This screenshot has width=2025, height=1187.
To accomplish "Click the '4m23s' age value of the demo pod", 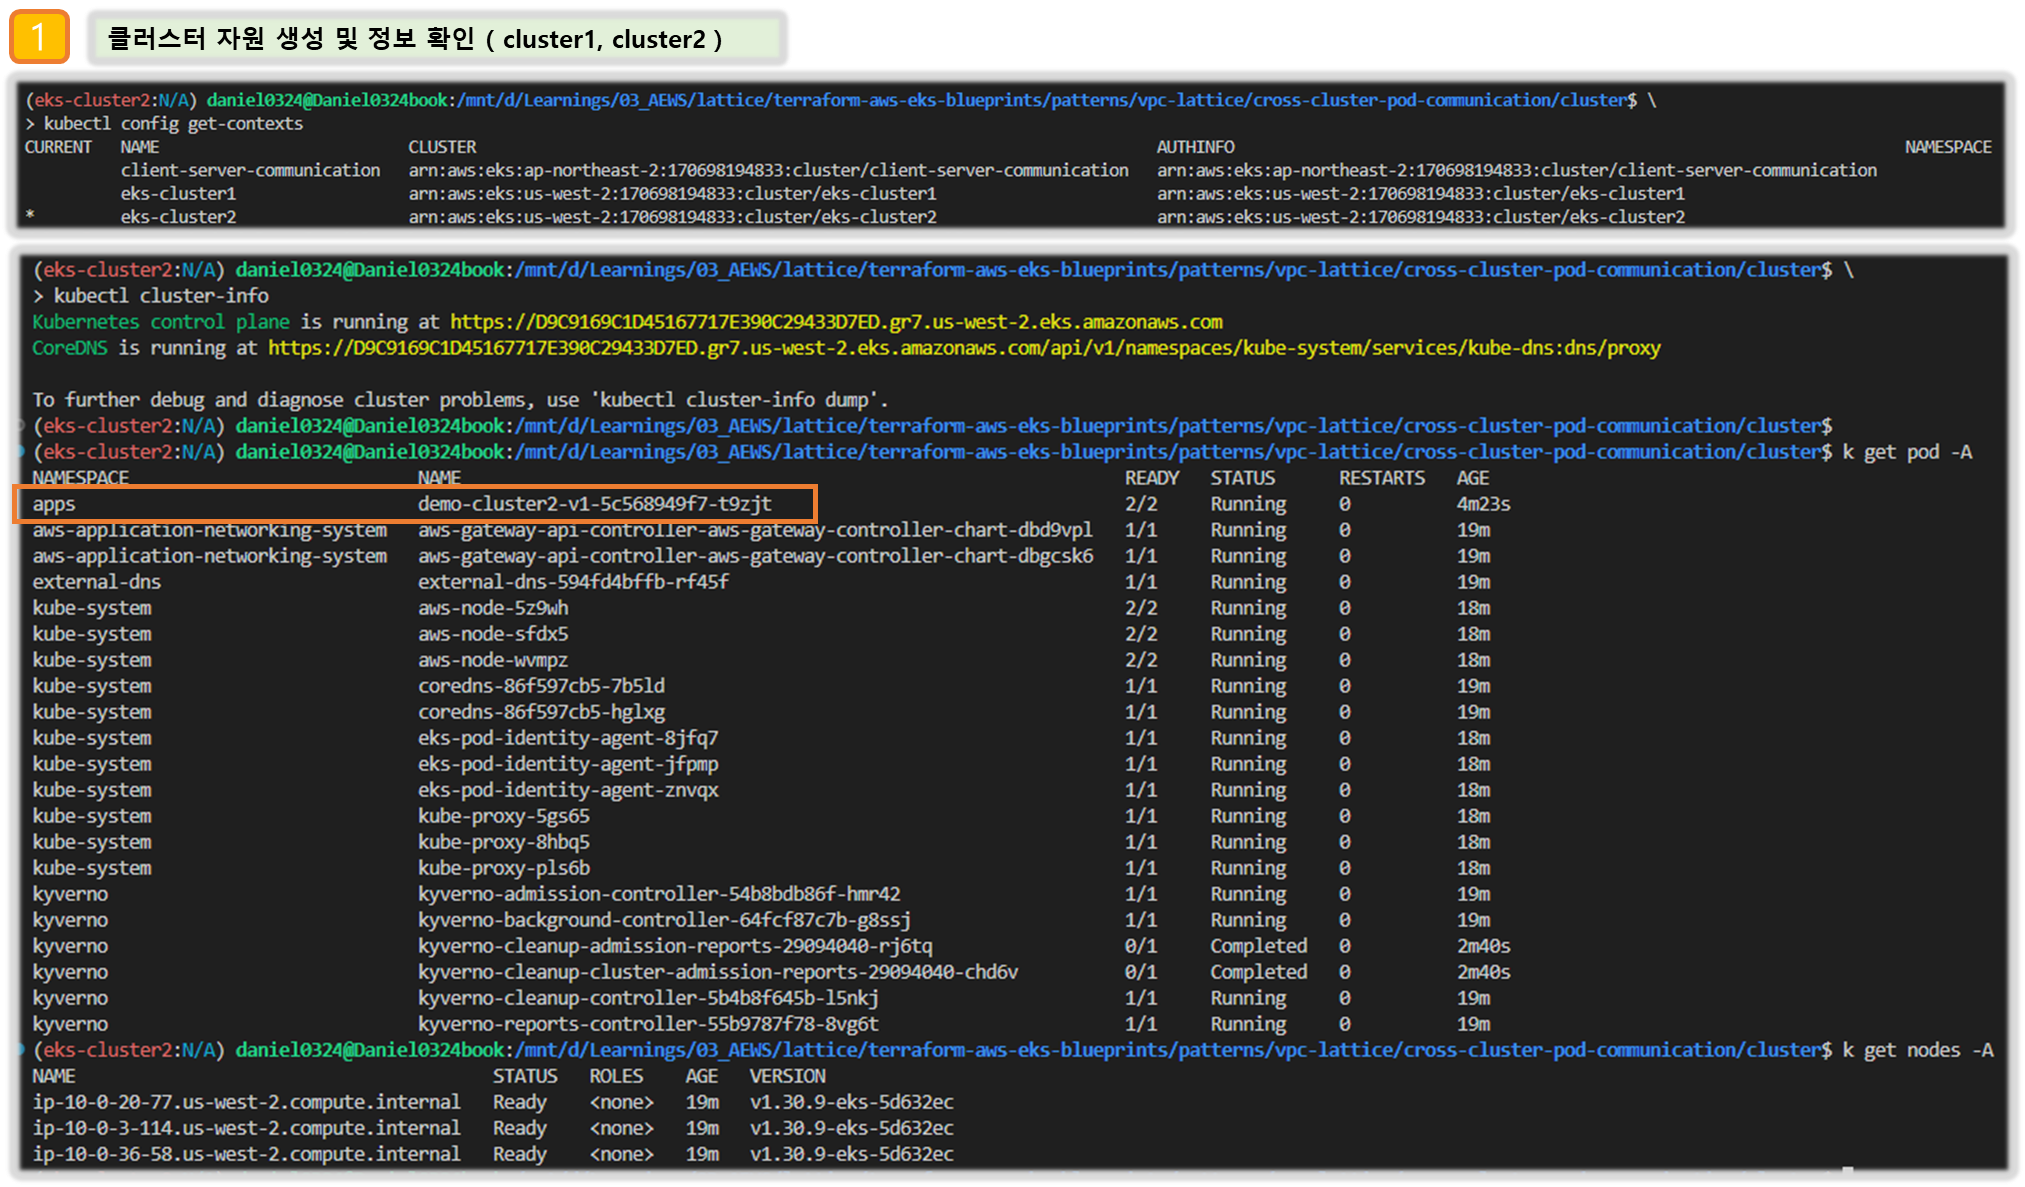I will [1483, 504].
